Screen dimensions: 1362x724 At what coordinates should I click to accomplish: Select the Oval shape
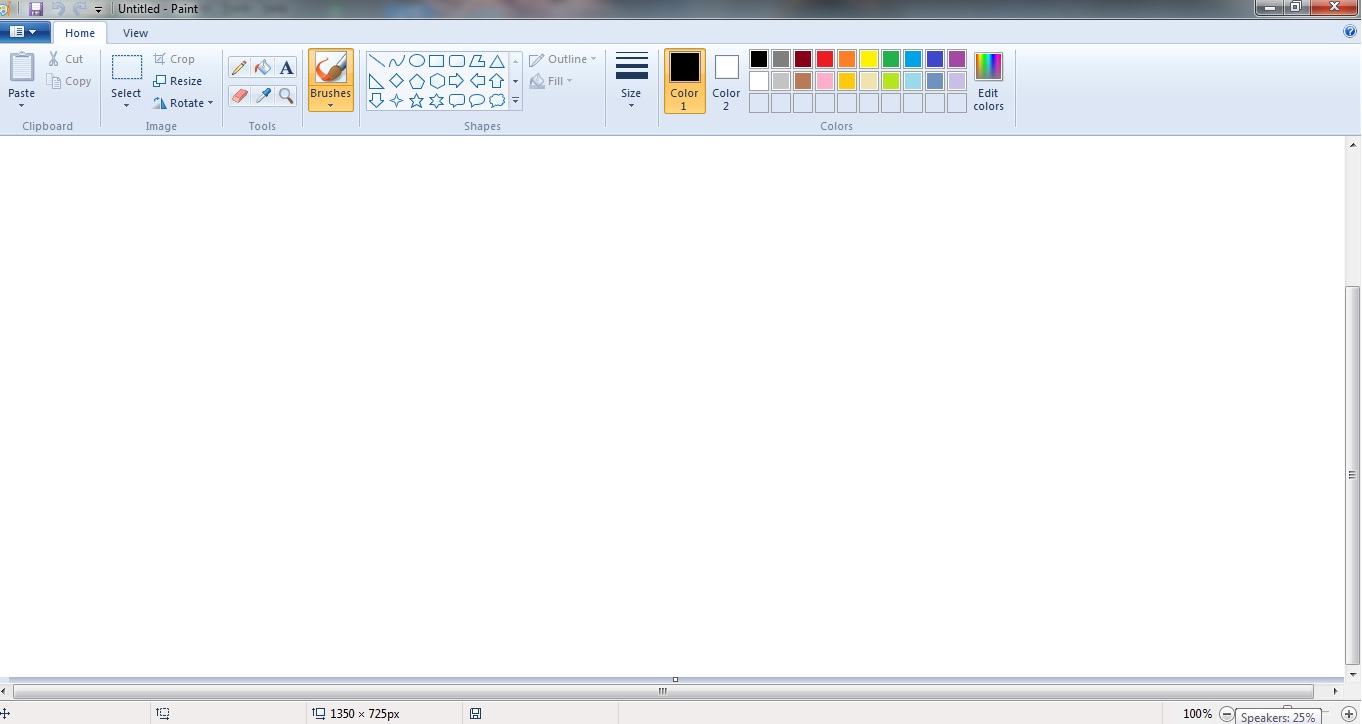(417, 61)
